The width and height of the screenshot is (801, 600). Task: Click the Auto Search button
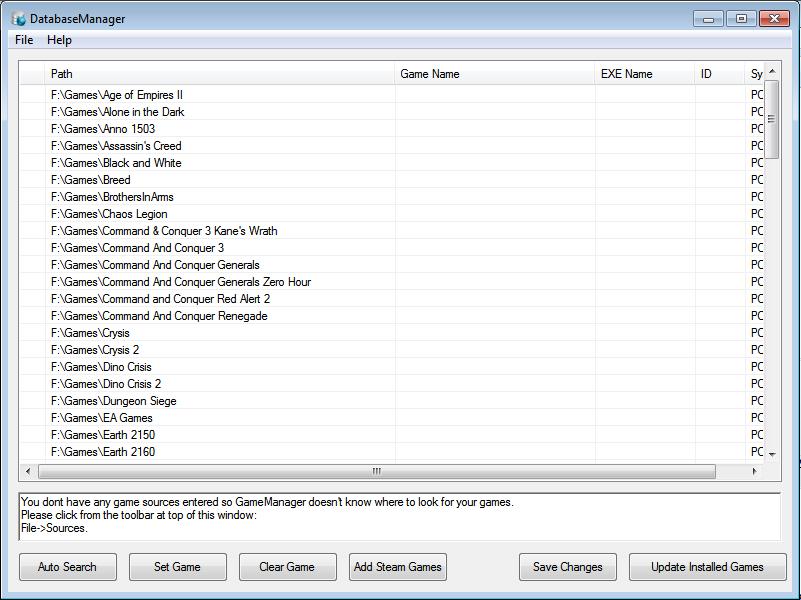[x=67, y=567]
